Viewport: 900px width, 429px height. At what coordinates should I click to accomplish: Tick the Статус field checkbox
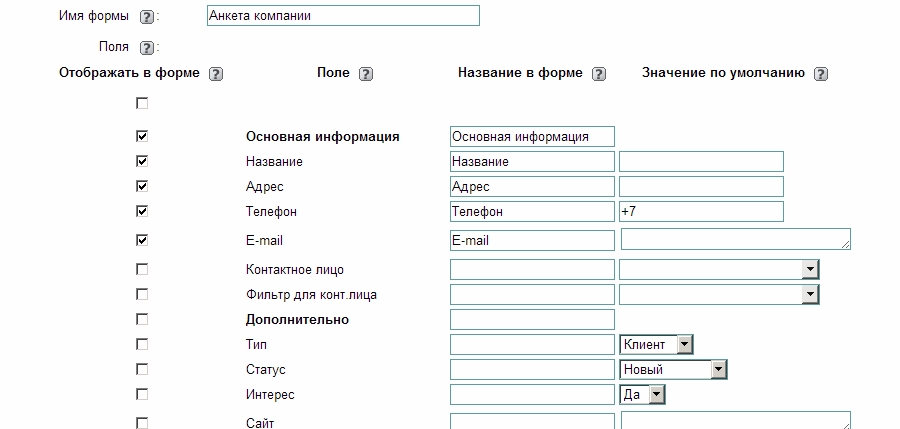[142, 369]
